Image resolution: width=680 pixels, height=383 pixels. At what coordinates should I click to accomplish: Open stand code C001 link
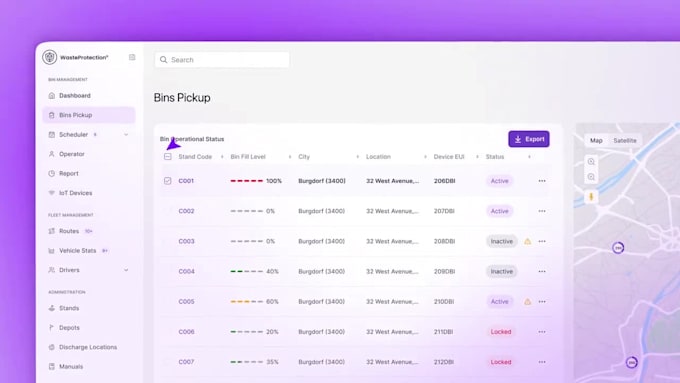click(x=186, y=181)
